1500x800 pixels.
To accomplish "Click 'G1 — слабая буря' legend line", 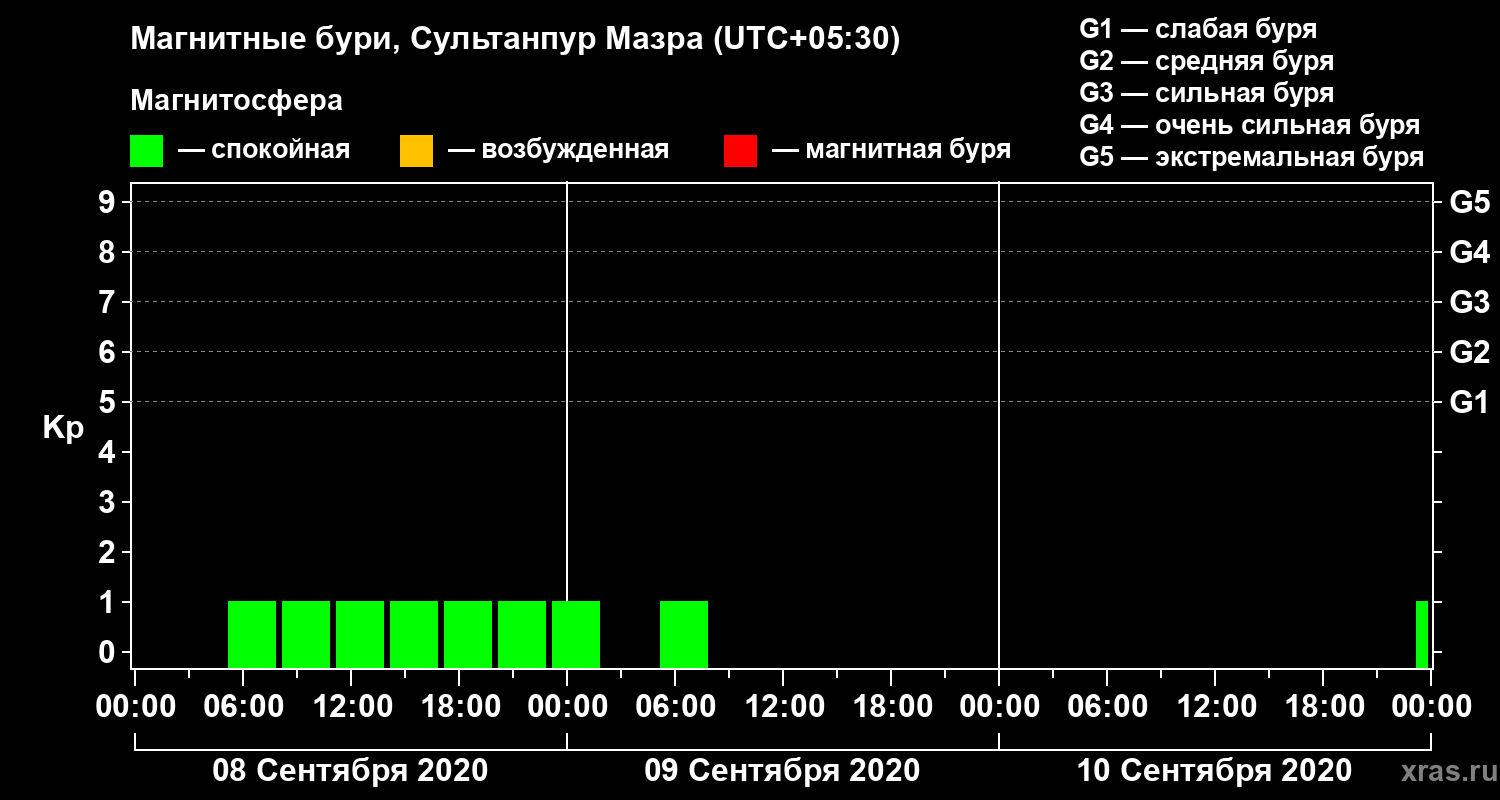I will 1198,28.
